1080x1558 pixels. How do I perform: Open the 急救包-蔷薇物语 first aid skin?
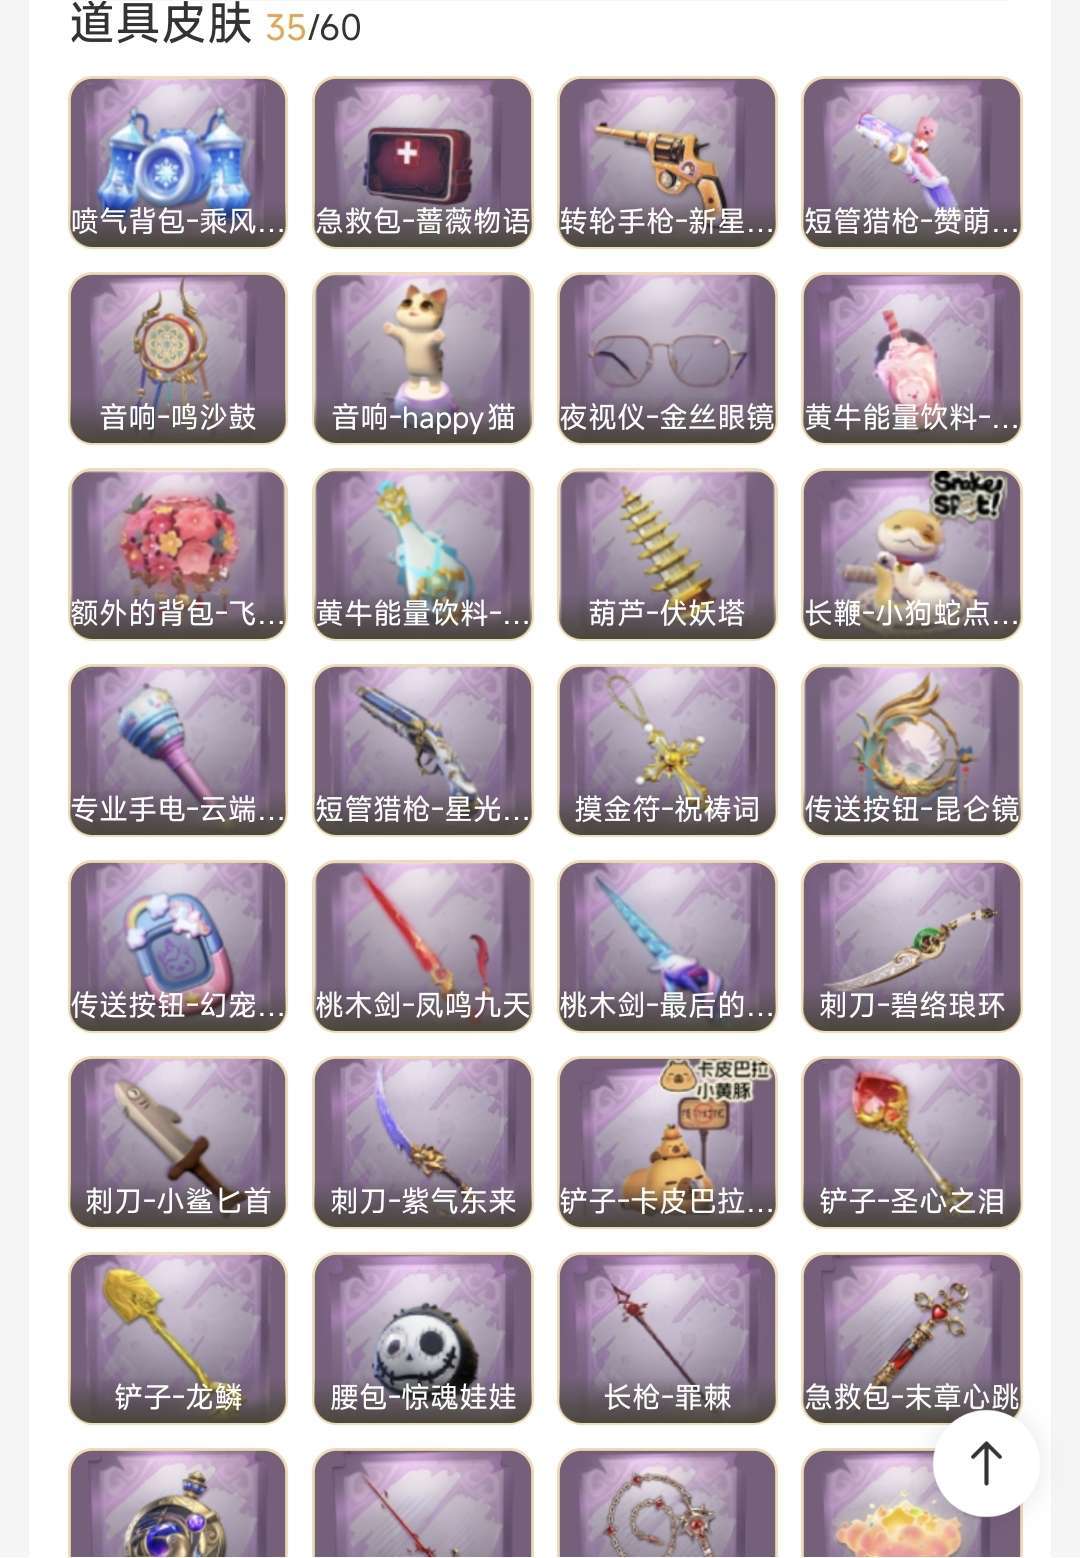click(x=423, y=162)
